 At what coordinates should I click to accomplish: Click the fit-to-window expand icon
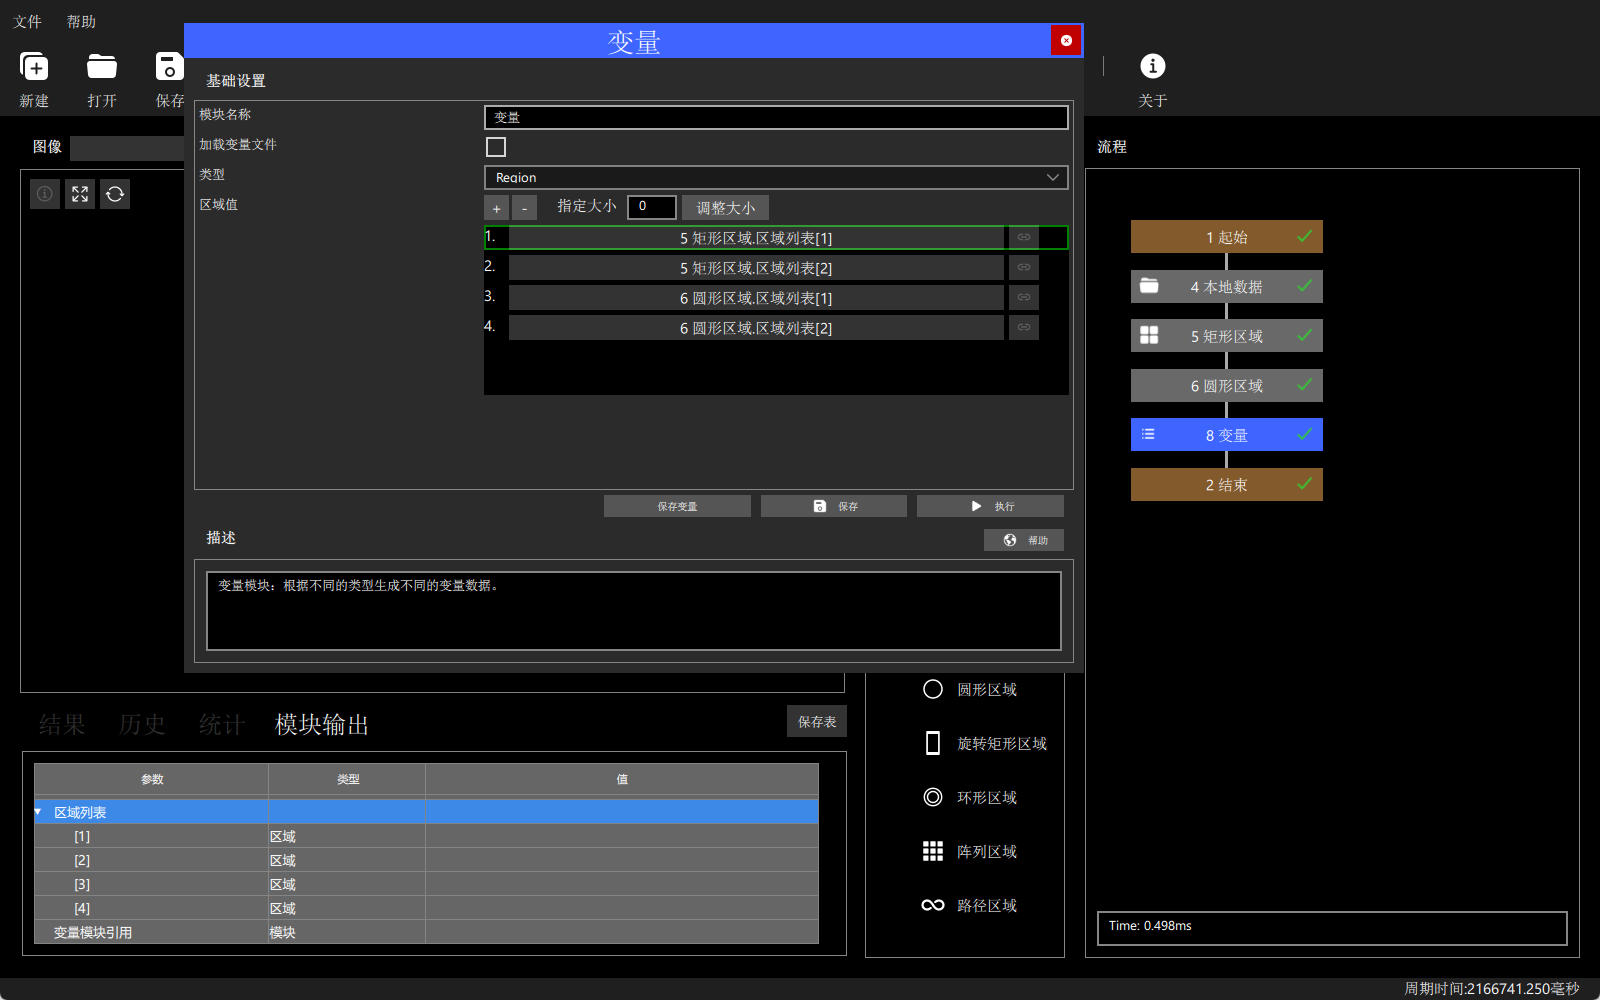(80, 194)
